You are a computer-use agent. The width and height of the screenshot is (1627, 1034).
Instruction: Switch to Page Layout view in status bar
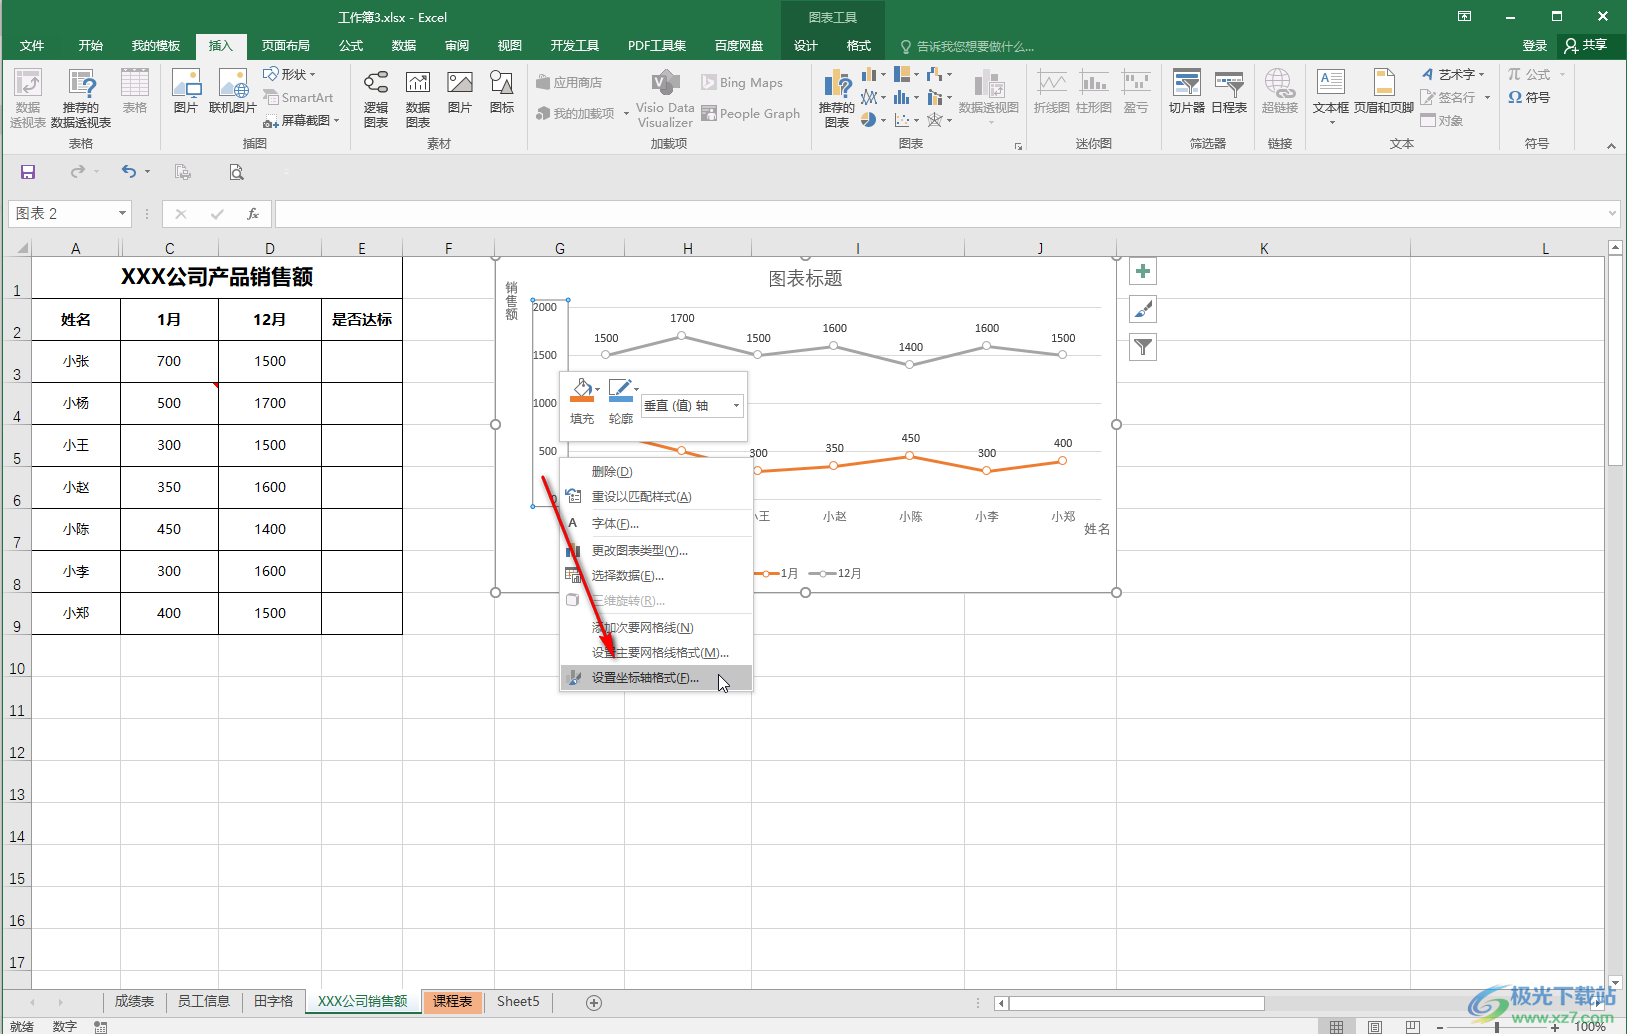(1374, 1027)
